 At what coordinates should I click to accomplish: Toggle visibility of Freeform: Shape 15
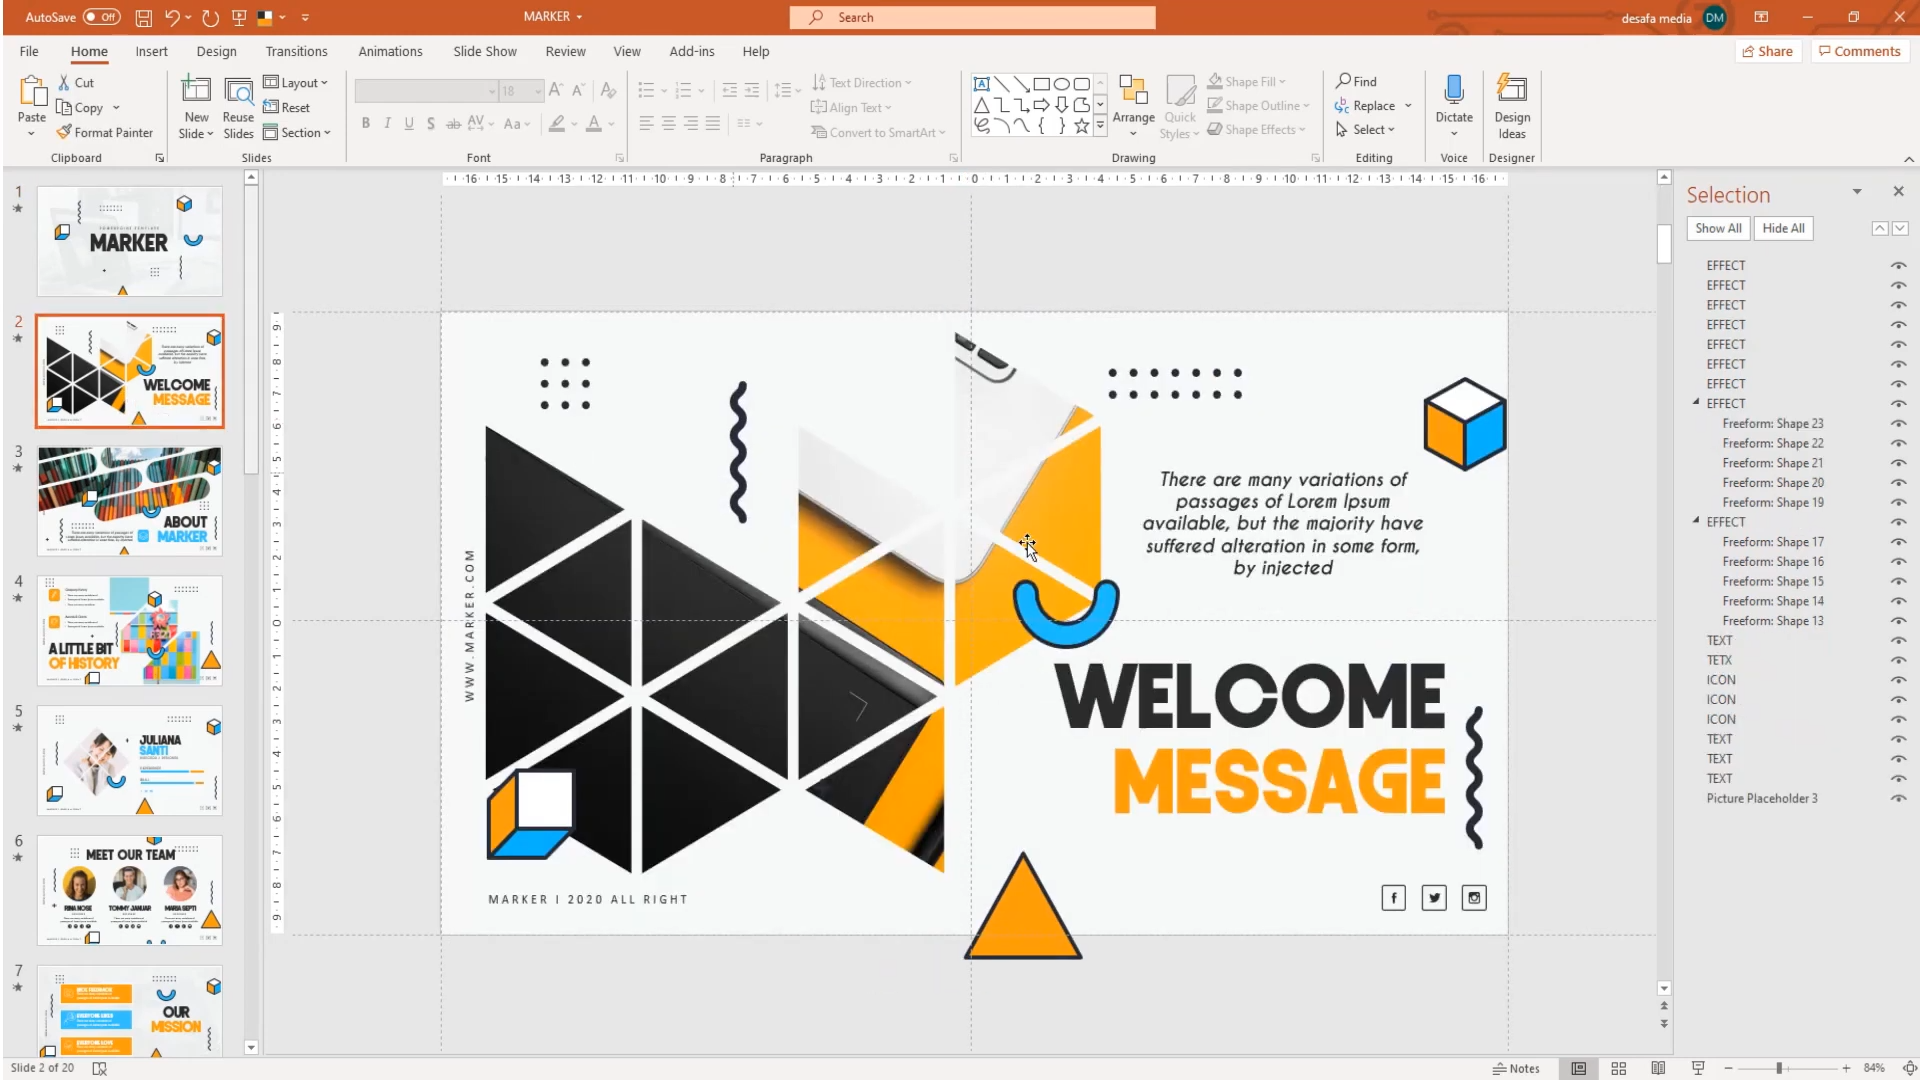coord(1898,582)
